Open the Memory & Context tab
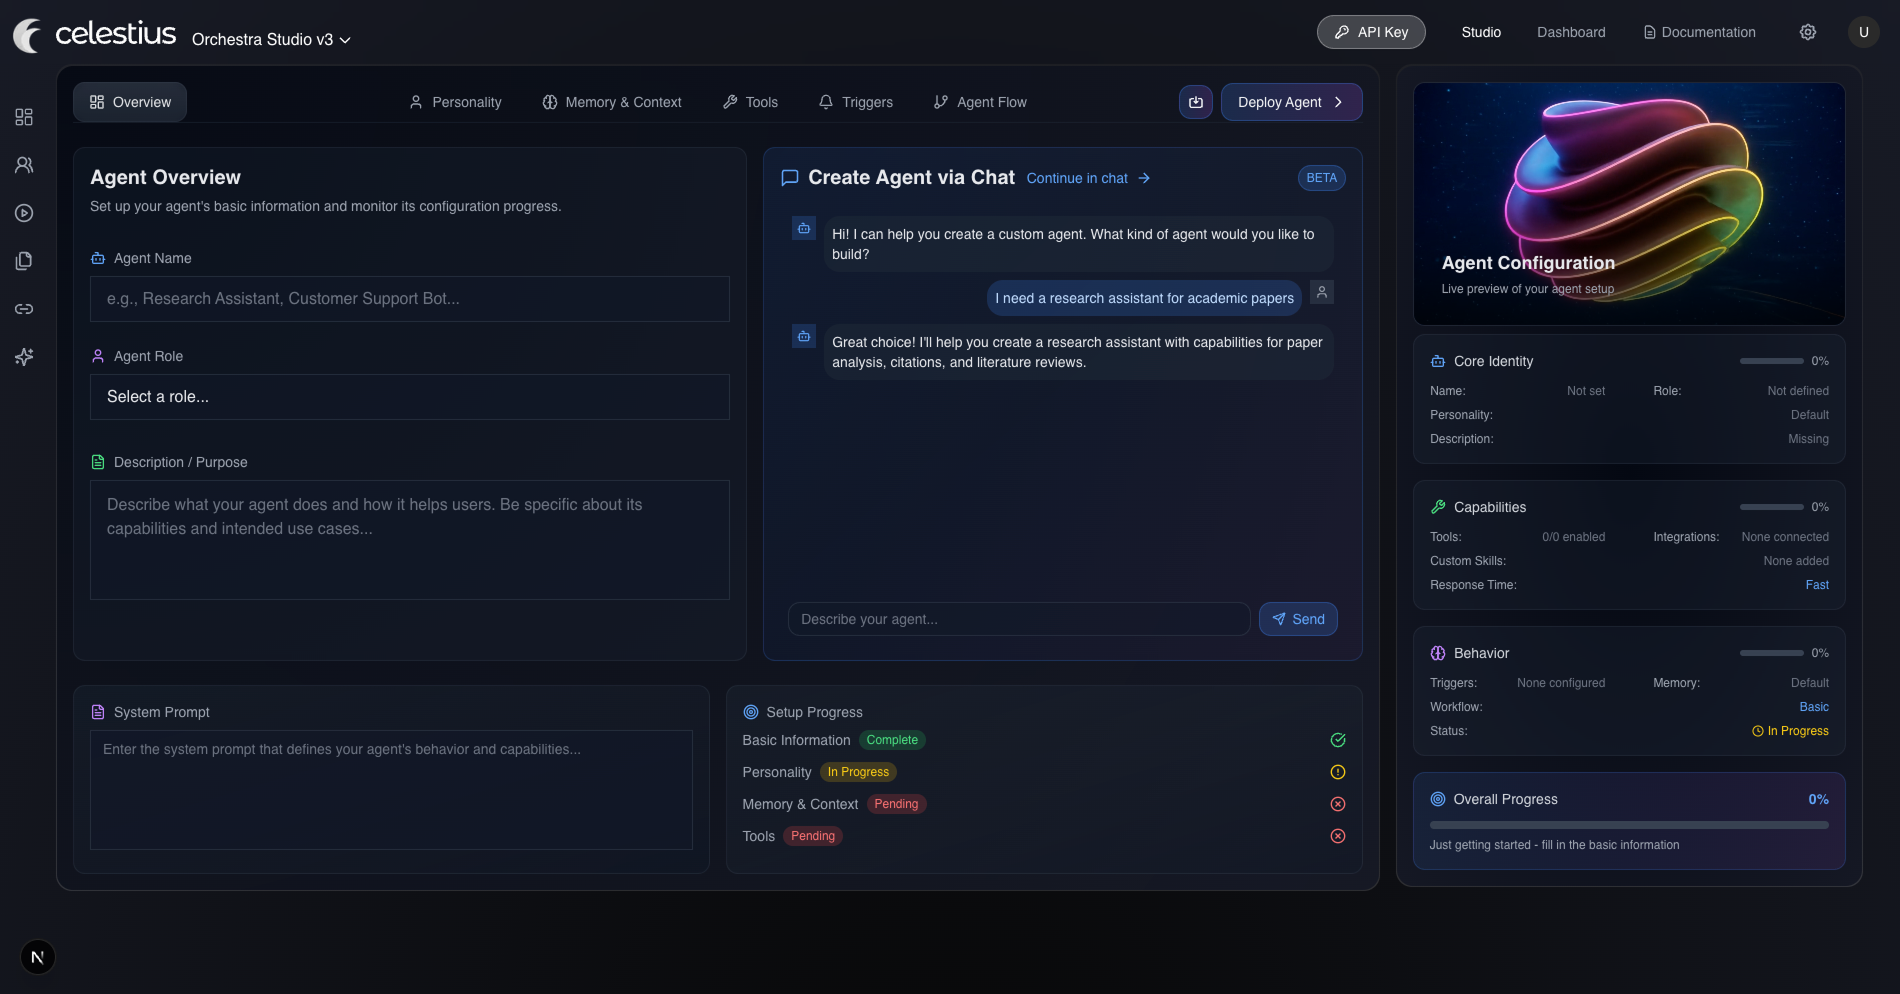The height and width of the screenshot is (994, 1900). pyautogui.click(x=612, y=102)
